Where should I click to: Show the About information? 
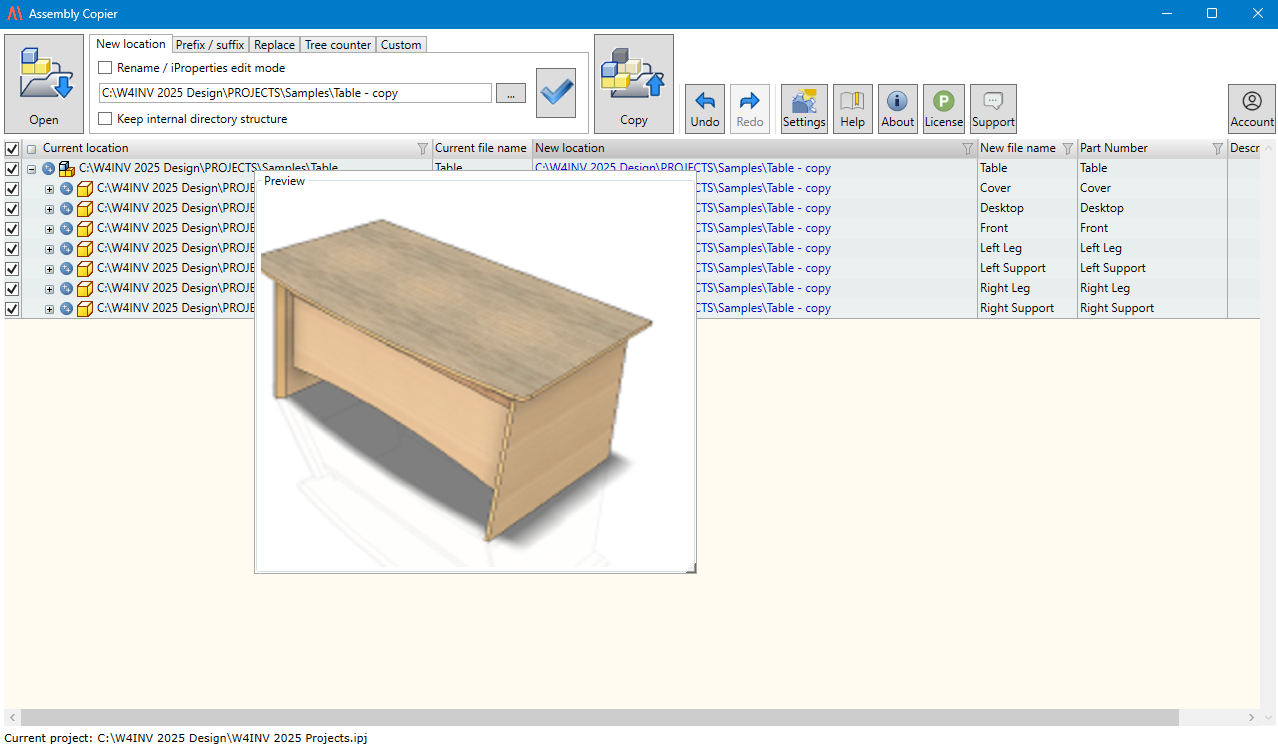point(898,109)
